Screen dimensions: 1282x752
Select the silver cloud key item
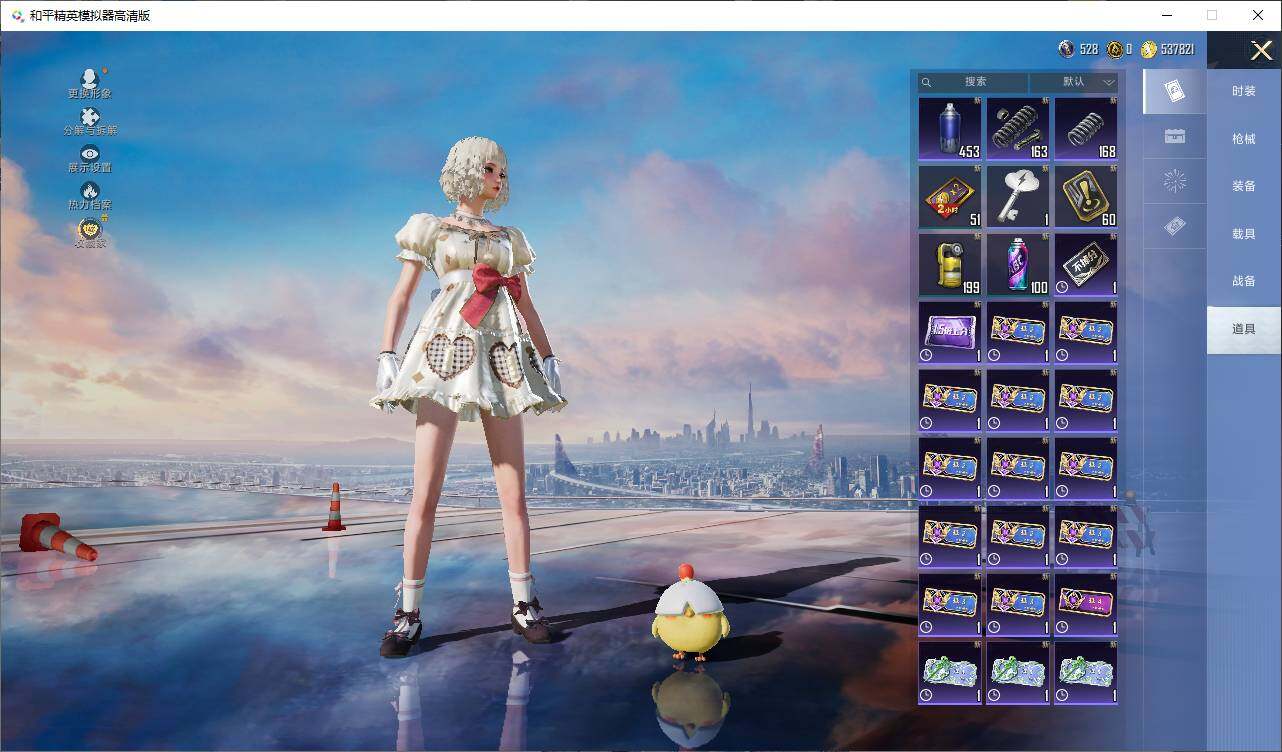coord(1018,197)
